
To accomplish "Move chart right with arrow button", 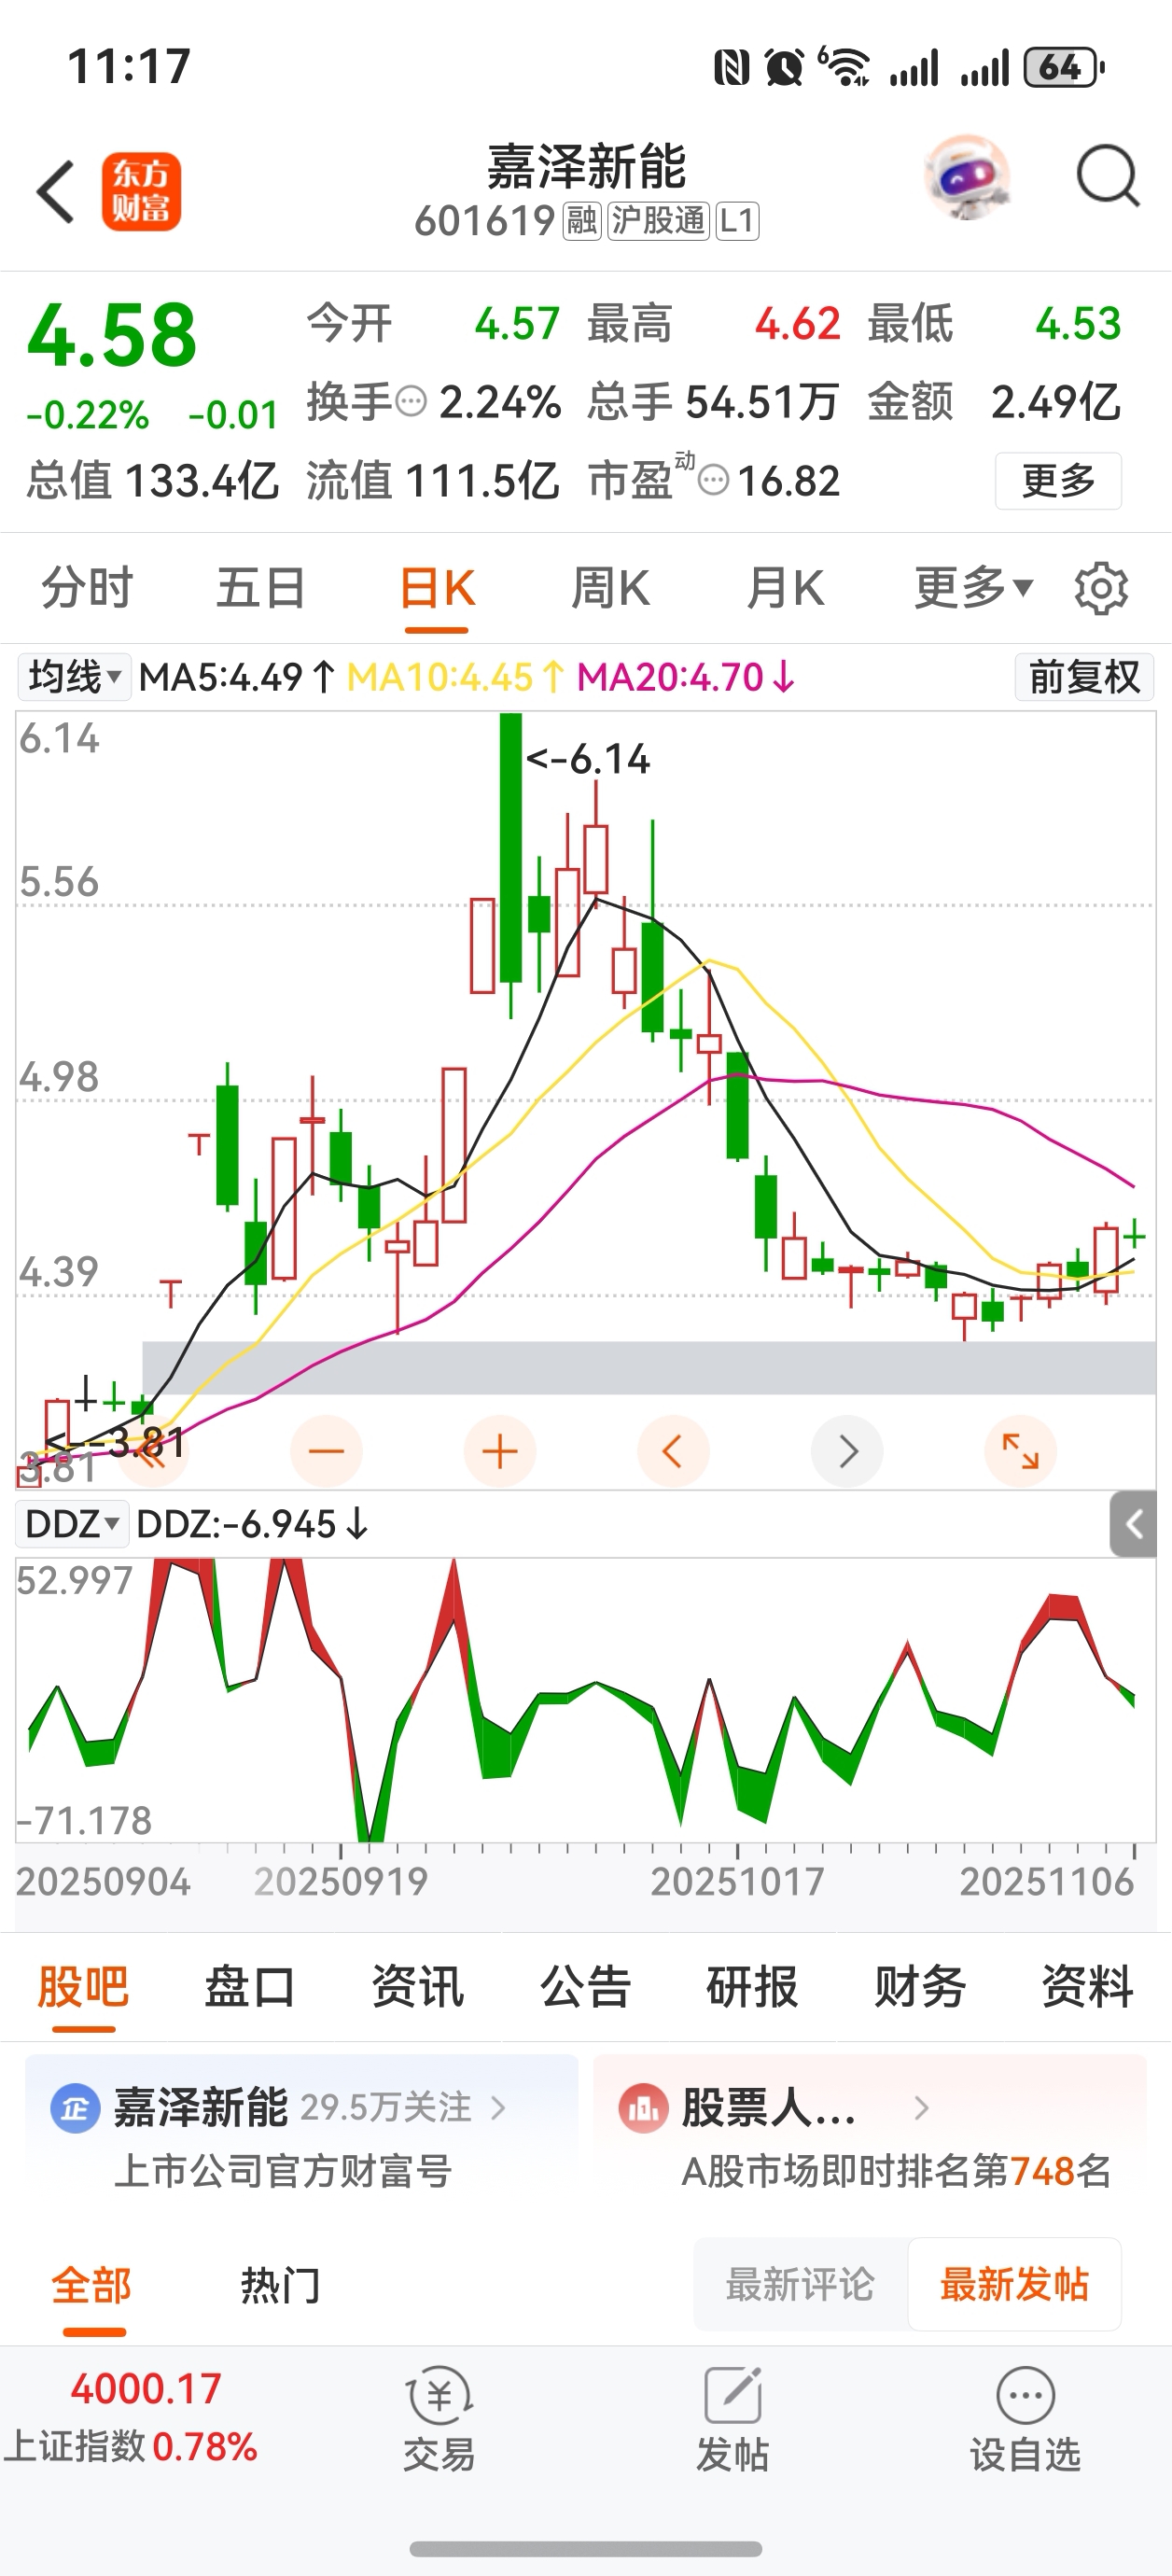I will point(847,1451).
